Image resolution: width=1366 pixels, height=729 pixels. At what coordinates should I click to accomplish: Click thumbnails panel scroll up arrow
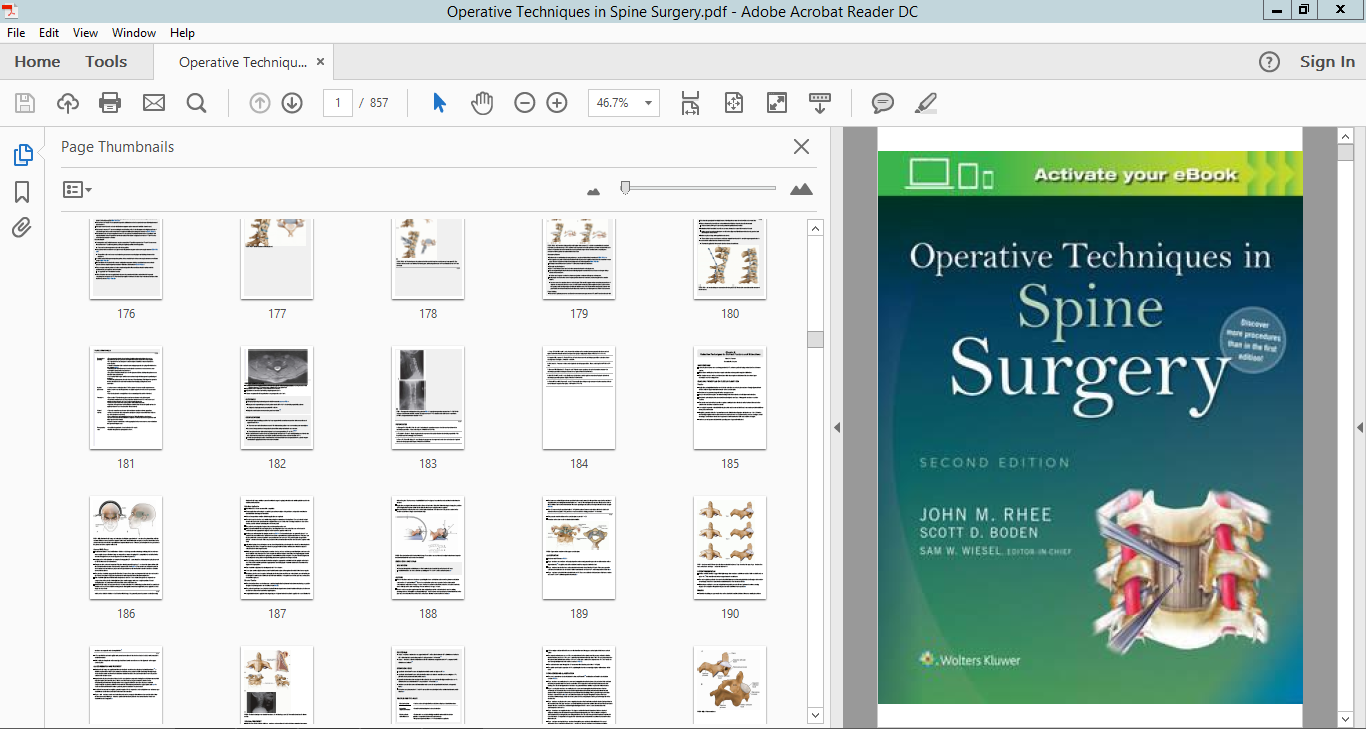pos(815,229)
